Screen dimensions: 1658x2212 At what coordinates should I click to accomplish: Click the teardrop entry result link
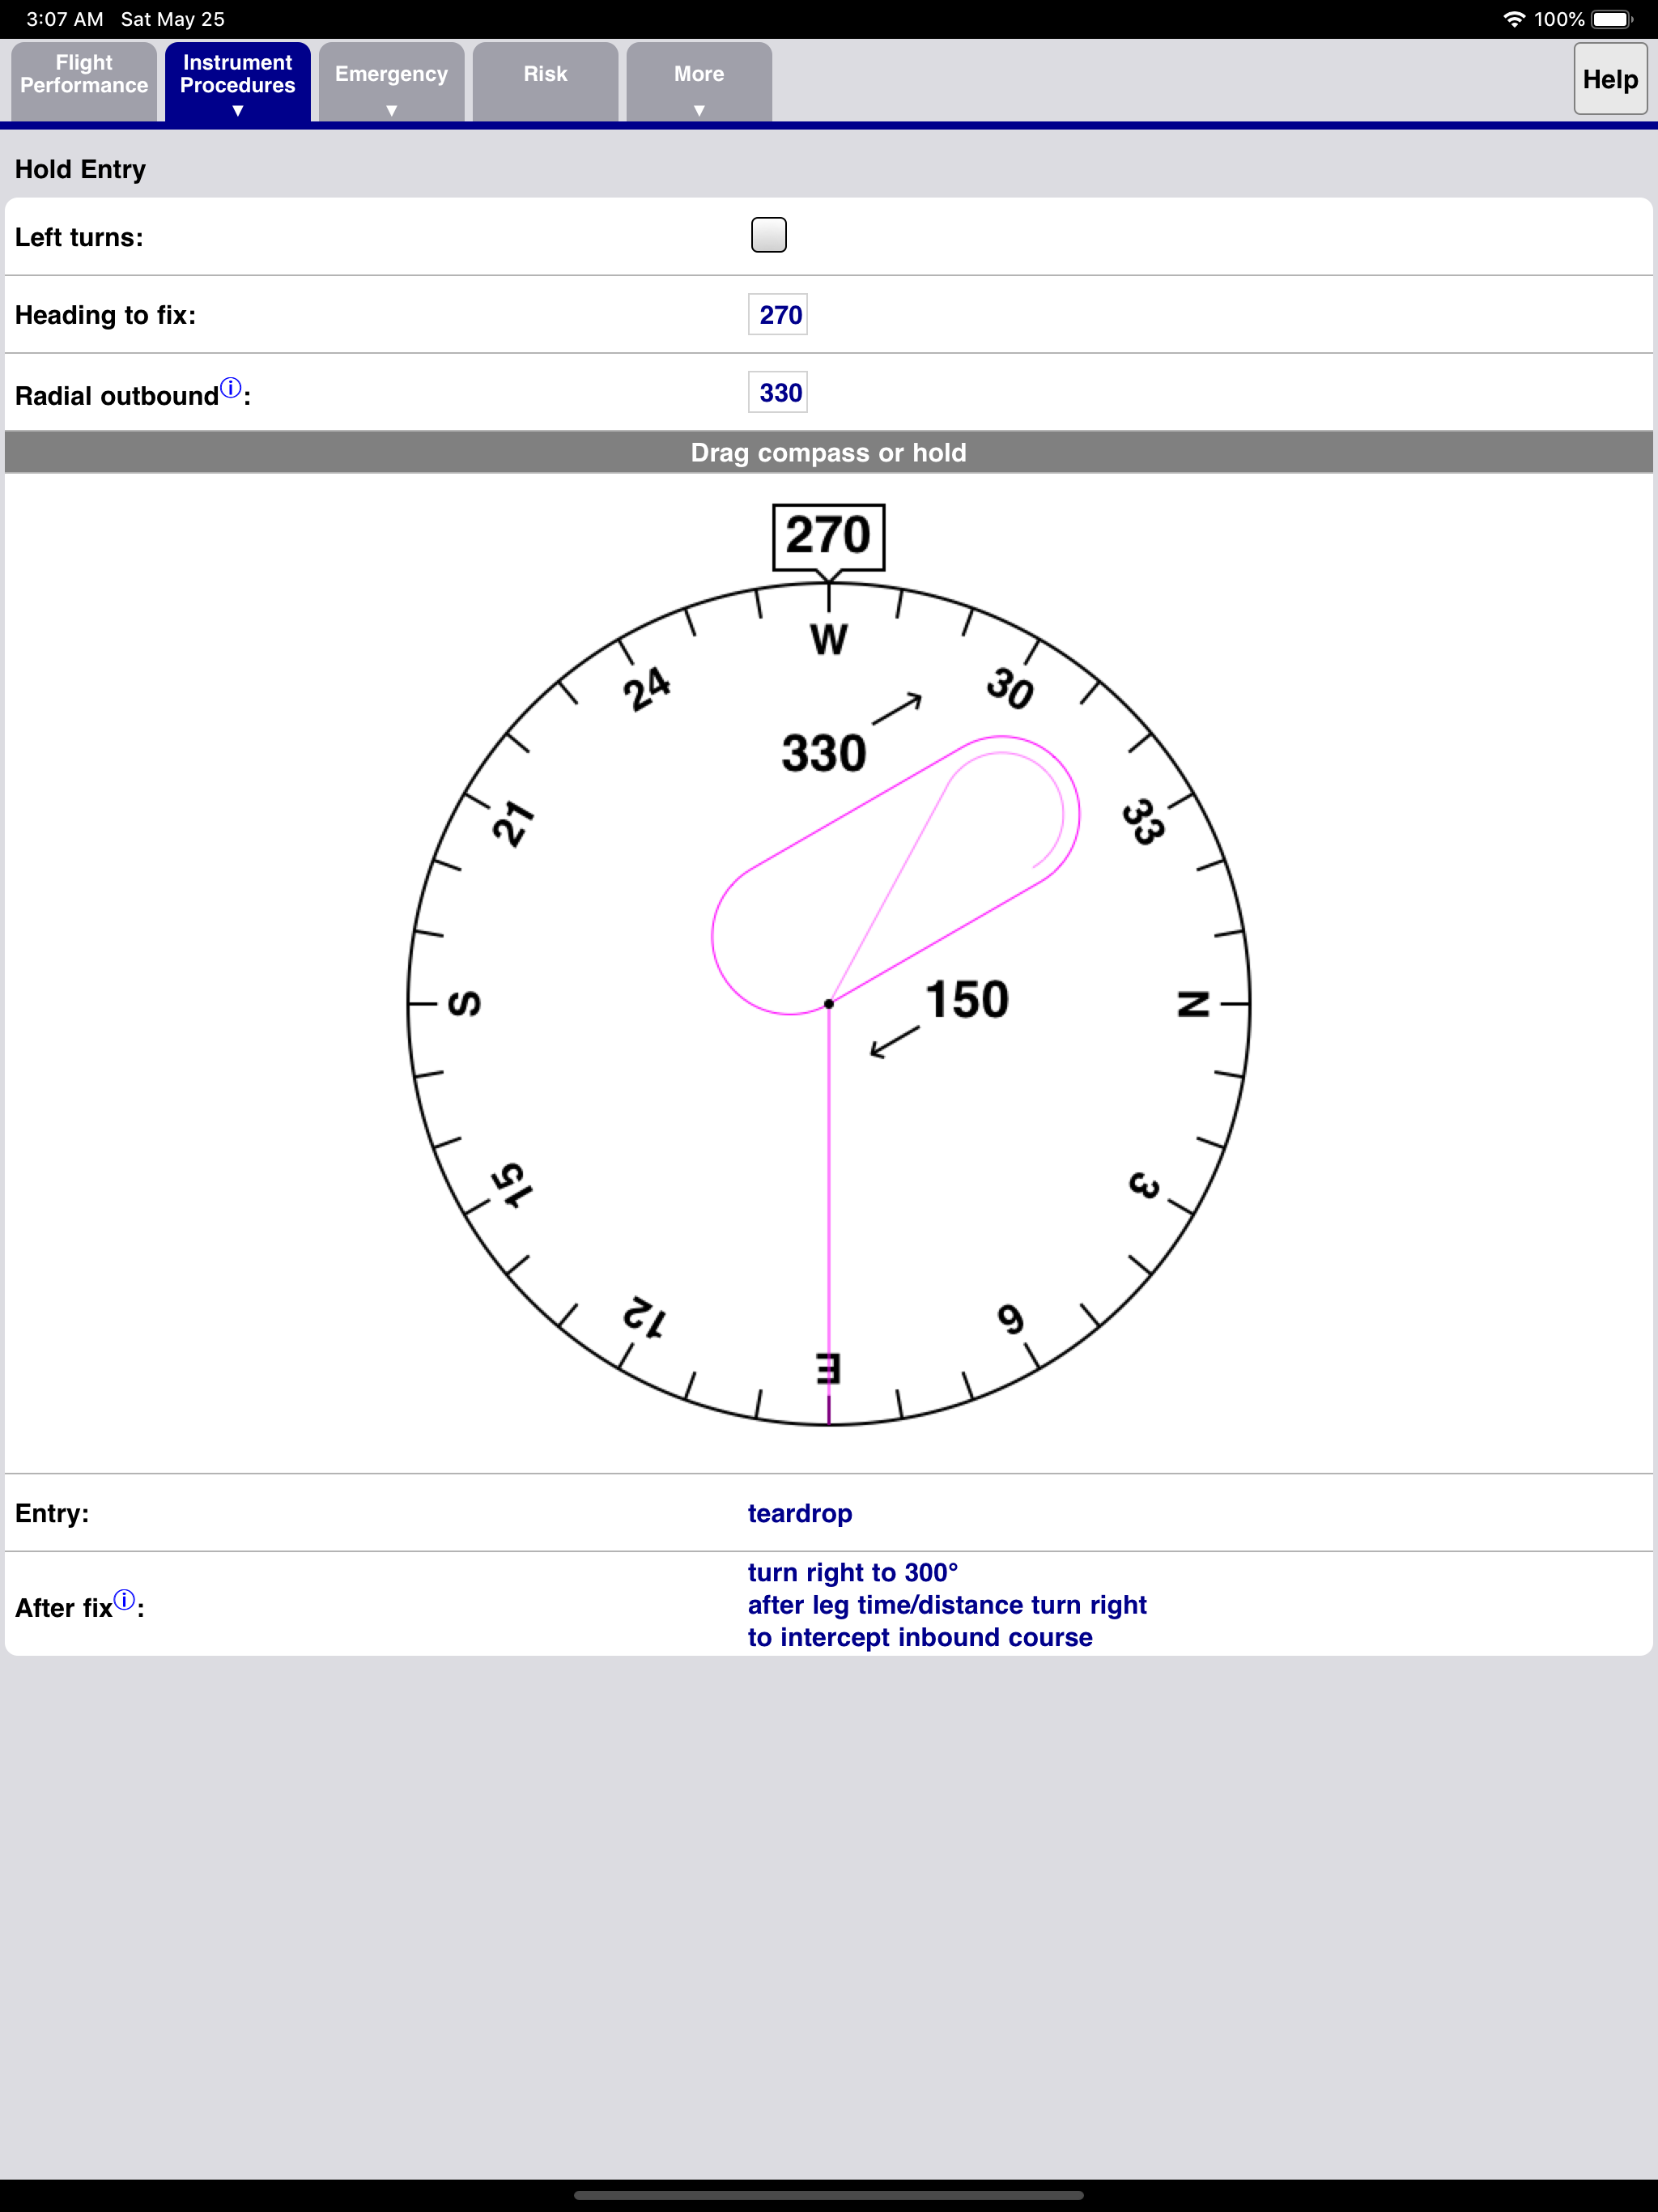799,1513
